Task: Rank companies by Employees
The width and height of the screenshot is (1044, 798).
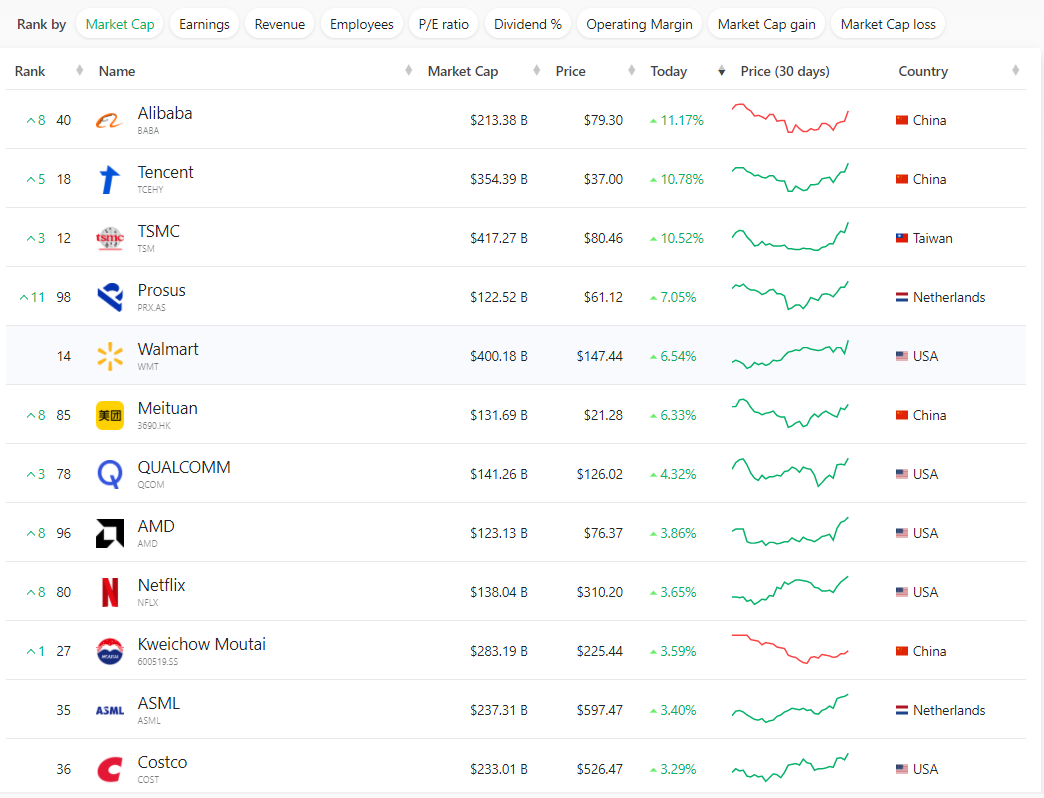Action: point(362,25)
